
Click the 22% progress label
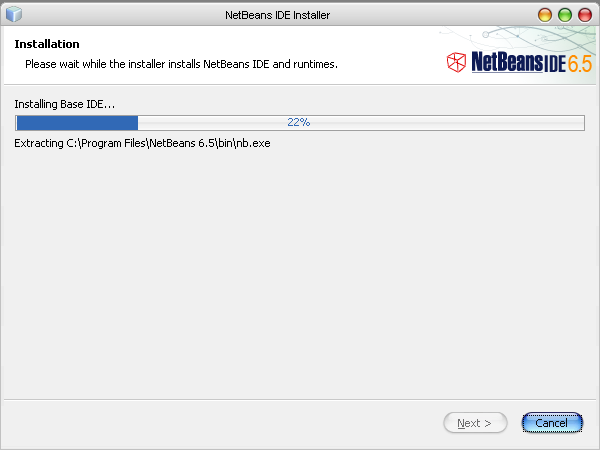coord(298,122)
